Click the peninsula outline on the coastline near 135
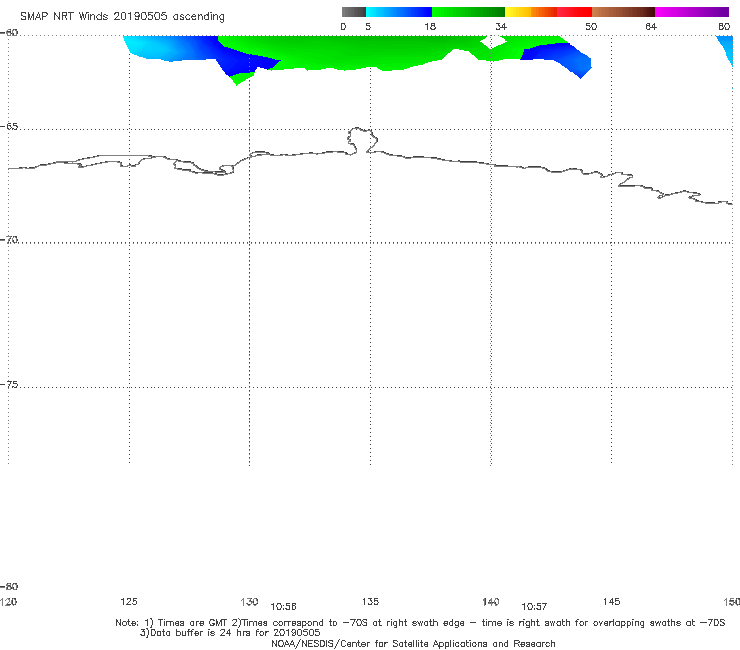The width and height of the screenshot is (740, 650). click(x=362, y=140)
